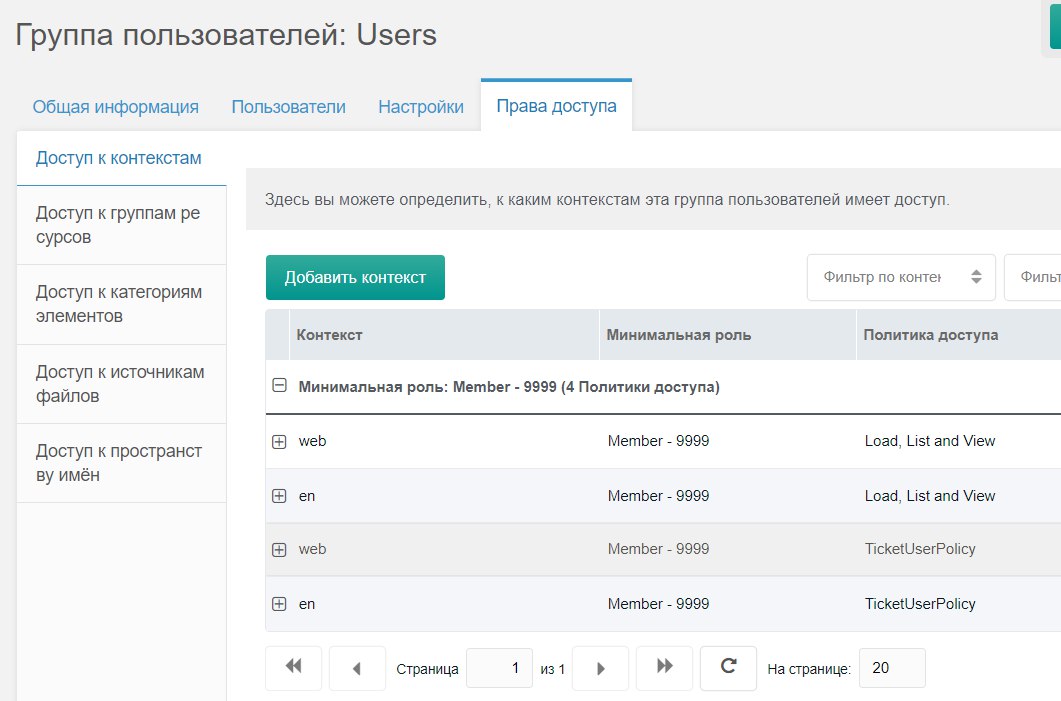Open Доступ к категориям элементов section
Image resolution: width=1061 pixels, height=701 pixels.
pos(121,304)
